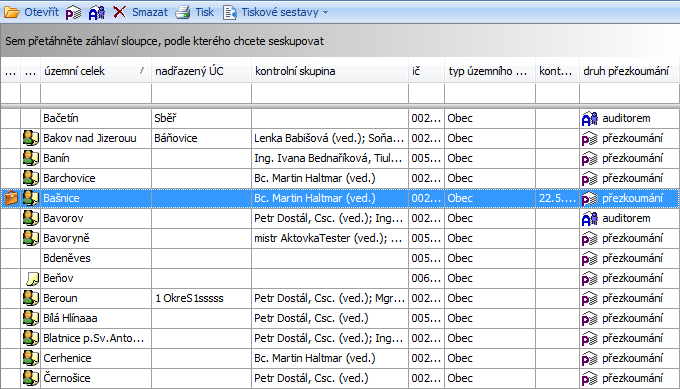Screen dimensions: 680x389
Task: Click přezkoumání icon in Banín row
Action: click(590, 159)
